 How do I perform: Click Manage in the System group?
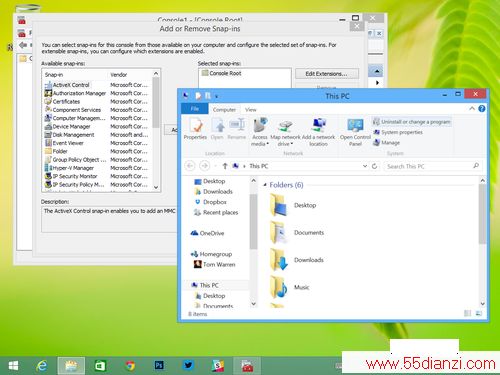coord(386,143)
